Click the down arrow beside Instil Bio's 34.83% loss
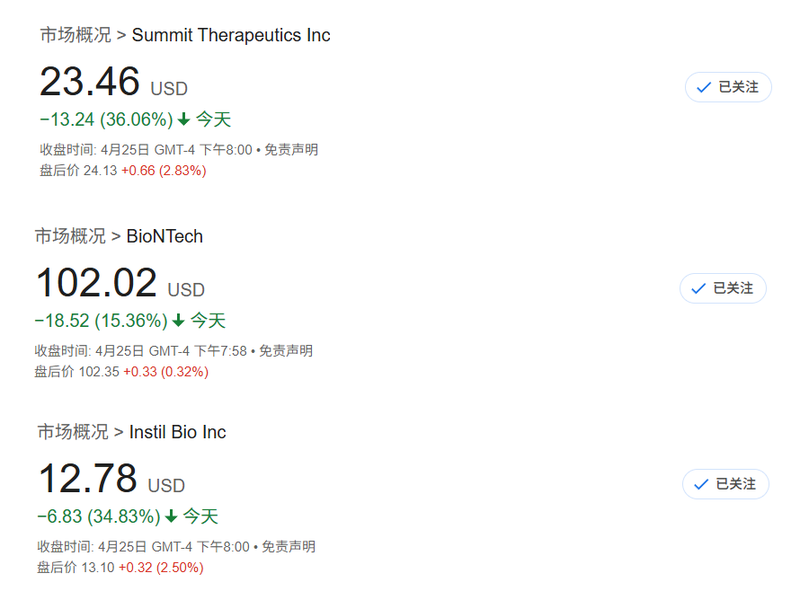Screen dimensions: 800x591 pos(171,517)
